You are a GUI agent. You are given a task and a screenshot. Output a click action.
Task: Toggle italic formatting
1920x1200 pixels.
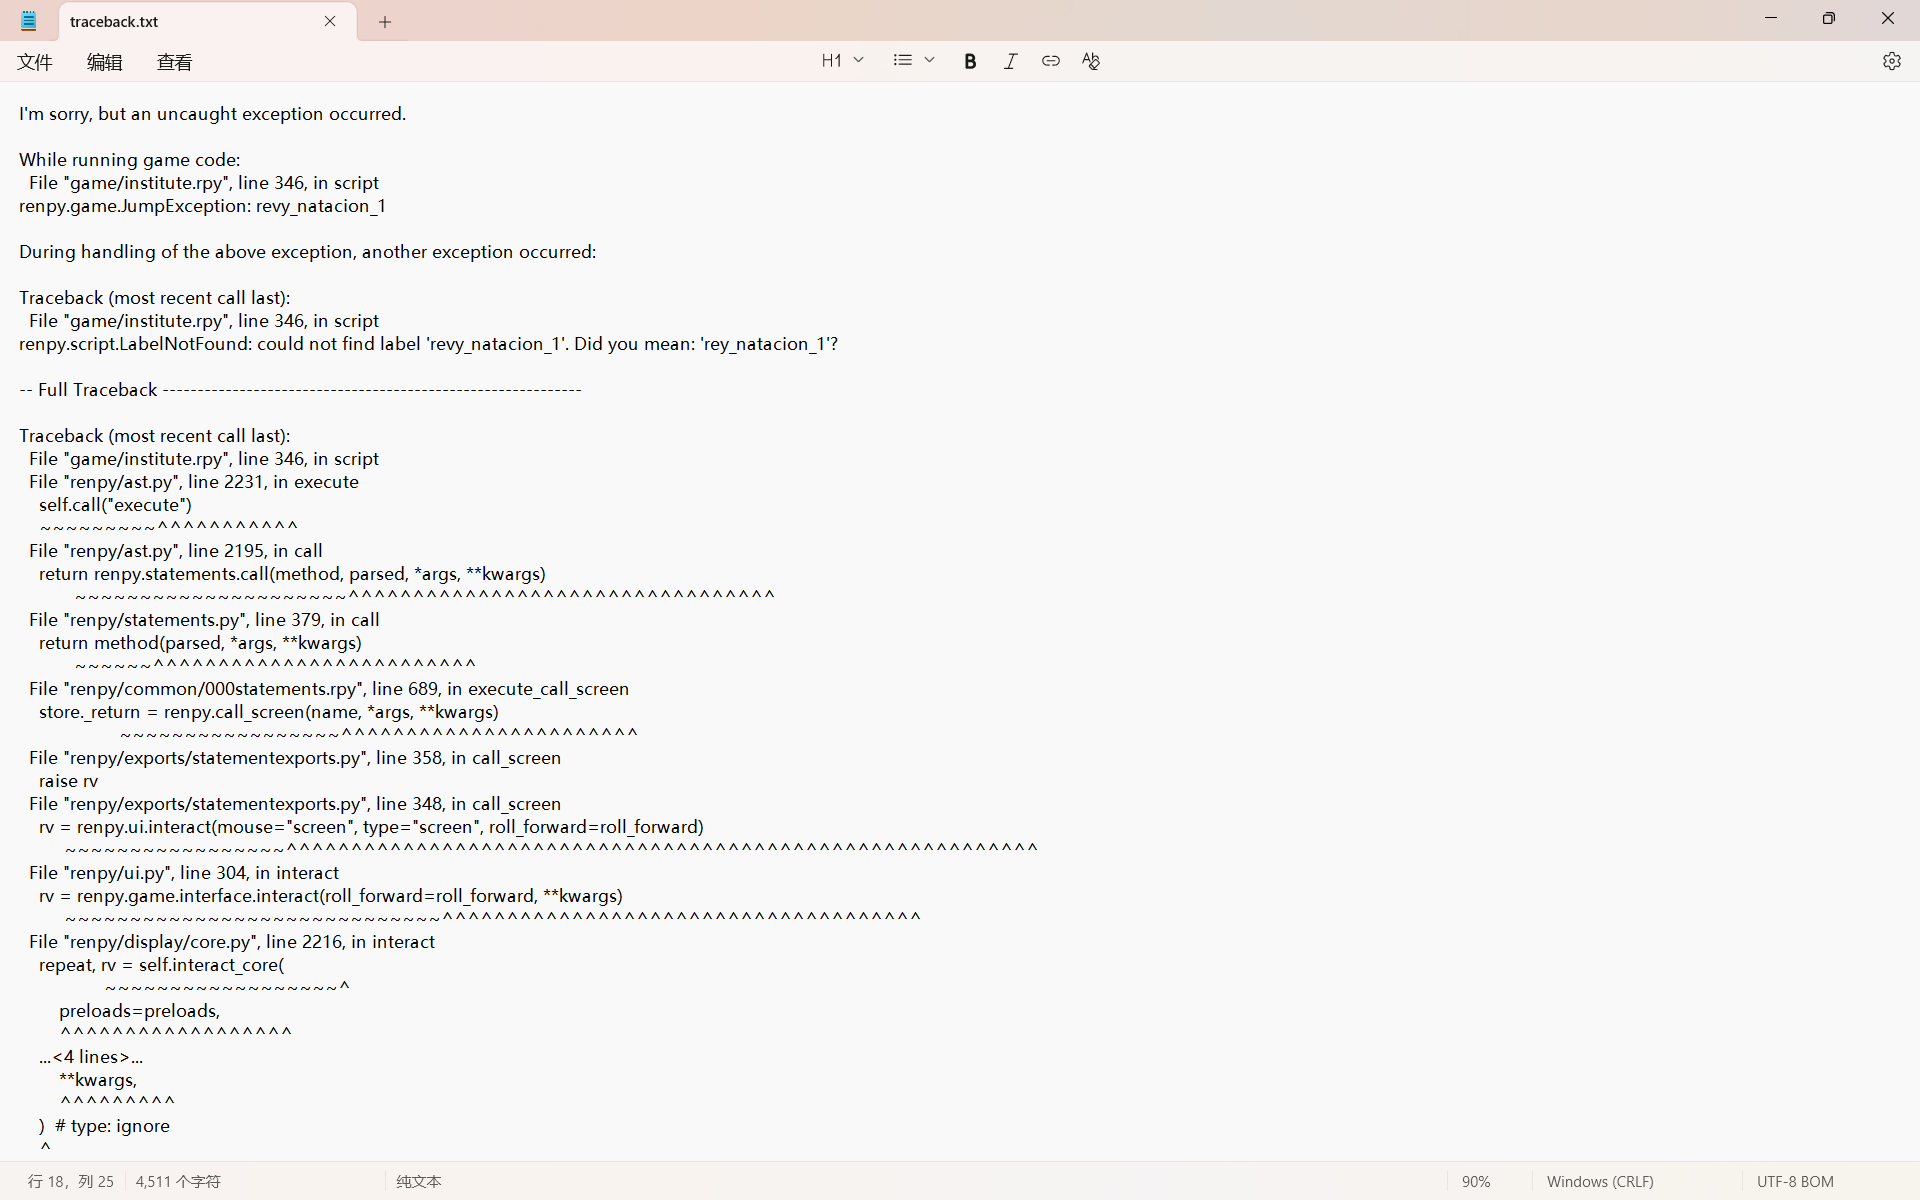coord(1010,61)
